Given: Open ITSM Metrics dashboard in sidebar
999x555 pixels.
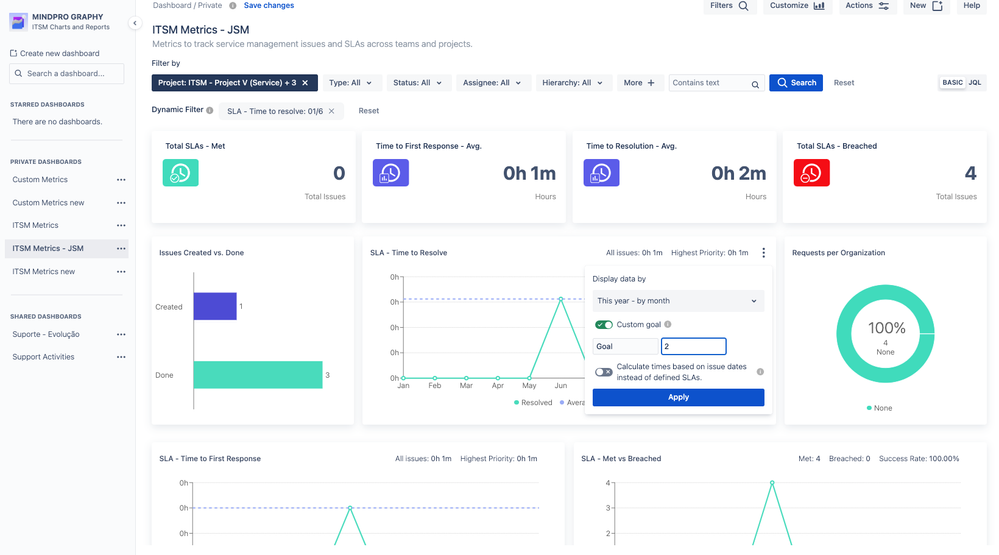Looking at the screenshot, I should 35,226.
